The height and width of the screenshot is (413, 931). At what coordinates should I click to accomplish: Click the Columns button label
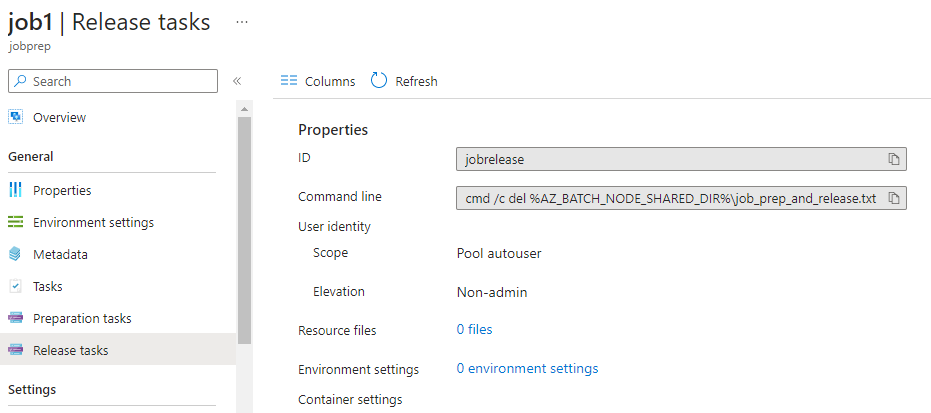[x=330, y=81]
